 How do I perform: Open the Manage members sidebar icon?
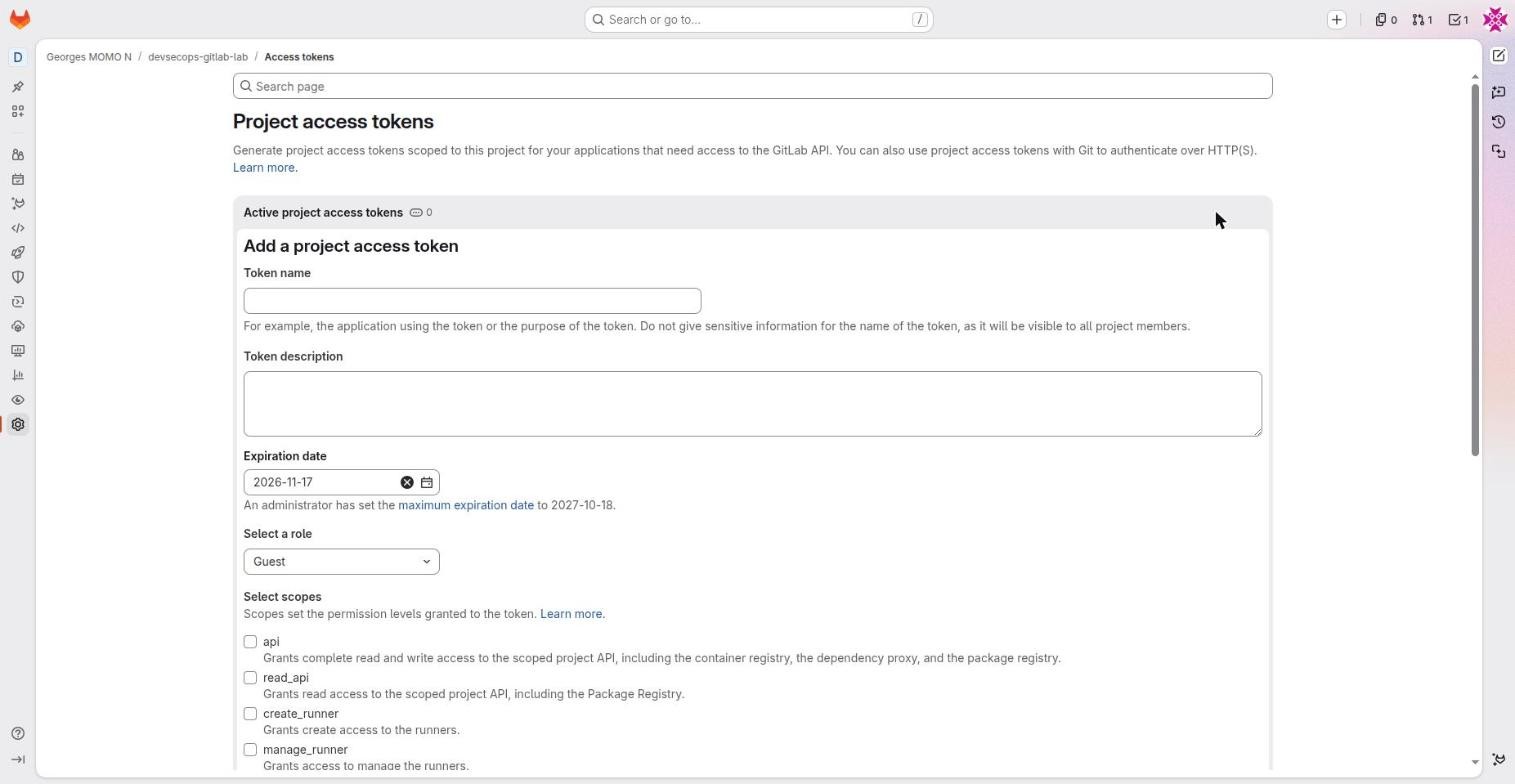click(x=18, y=155)
